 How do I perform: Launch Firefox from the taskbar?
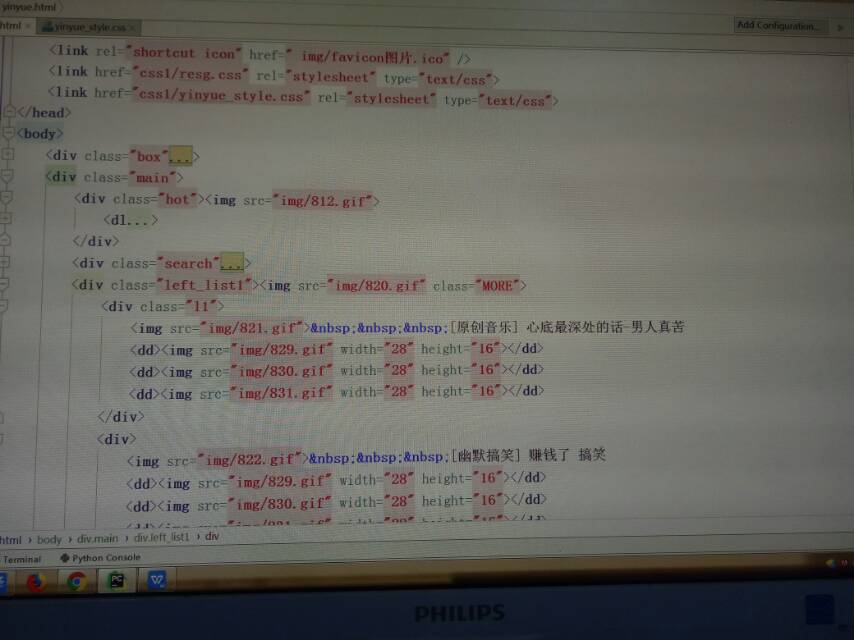35,582
